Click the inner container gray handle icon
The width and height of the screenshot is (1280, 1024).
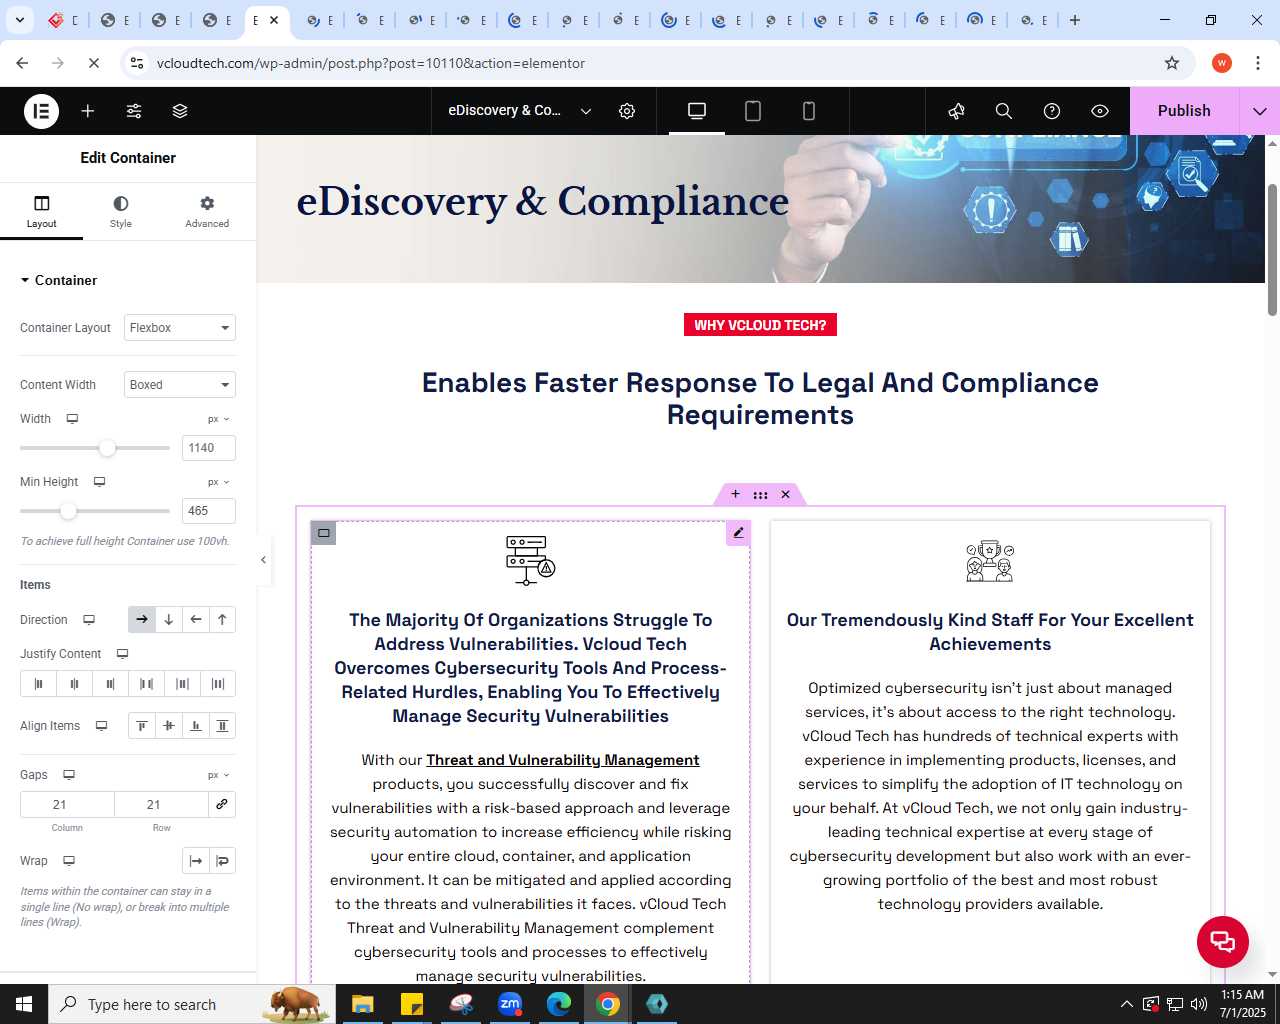(x=323, y=533)
